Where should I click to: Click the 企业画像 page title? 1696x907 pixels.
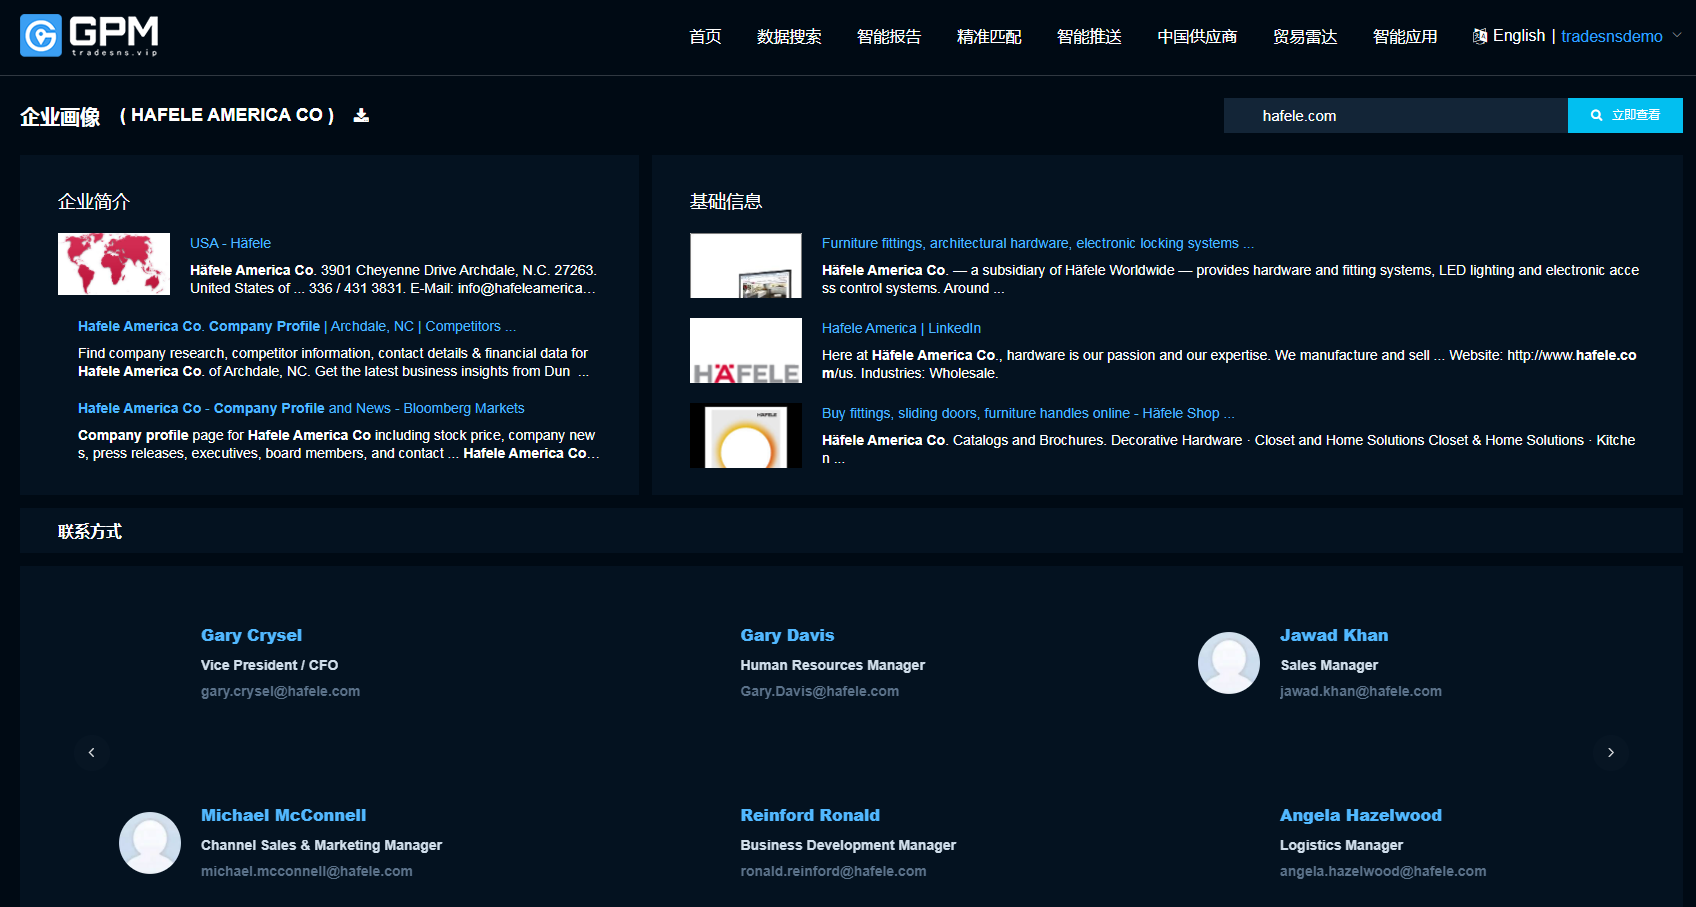(x=60, y=116)
